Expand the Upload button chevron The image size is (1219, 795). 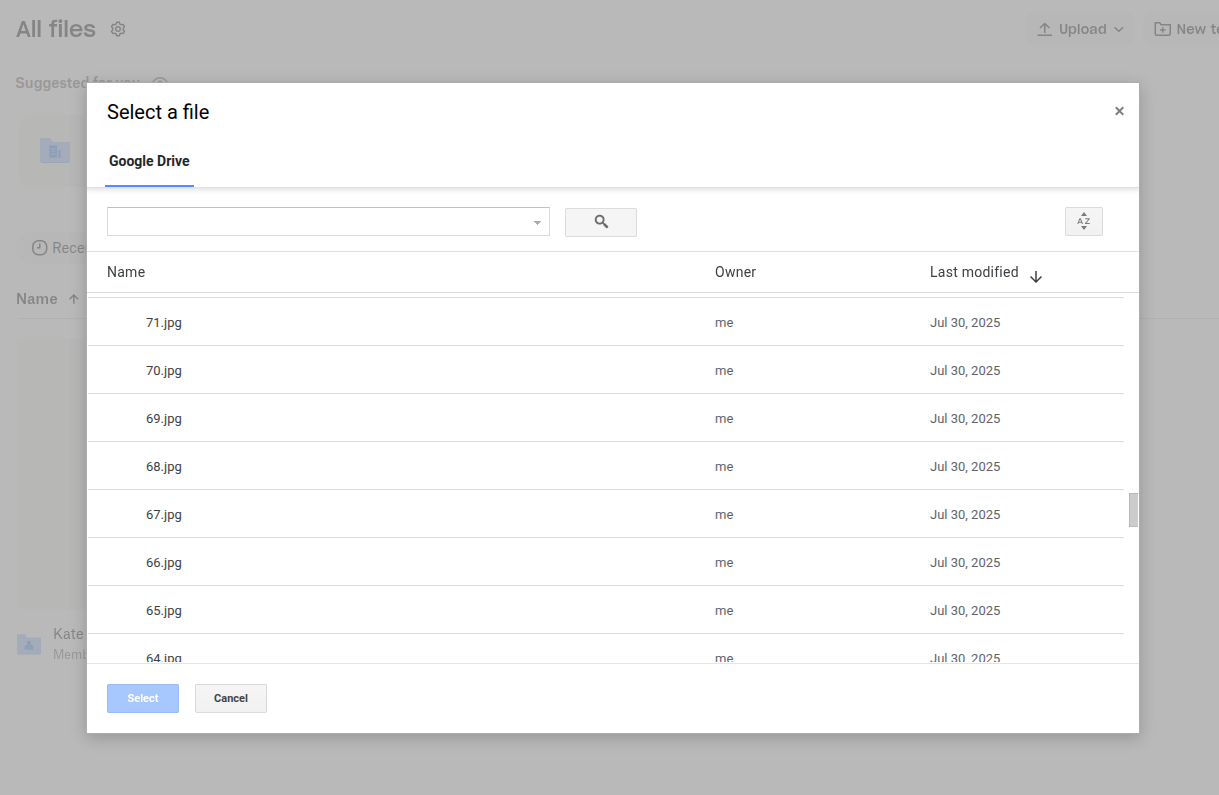pyautogui.click(x=1117, y=29)
